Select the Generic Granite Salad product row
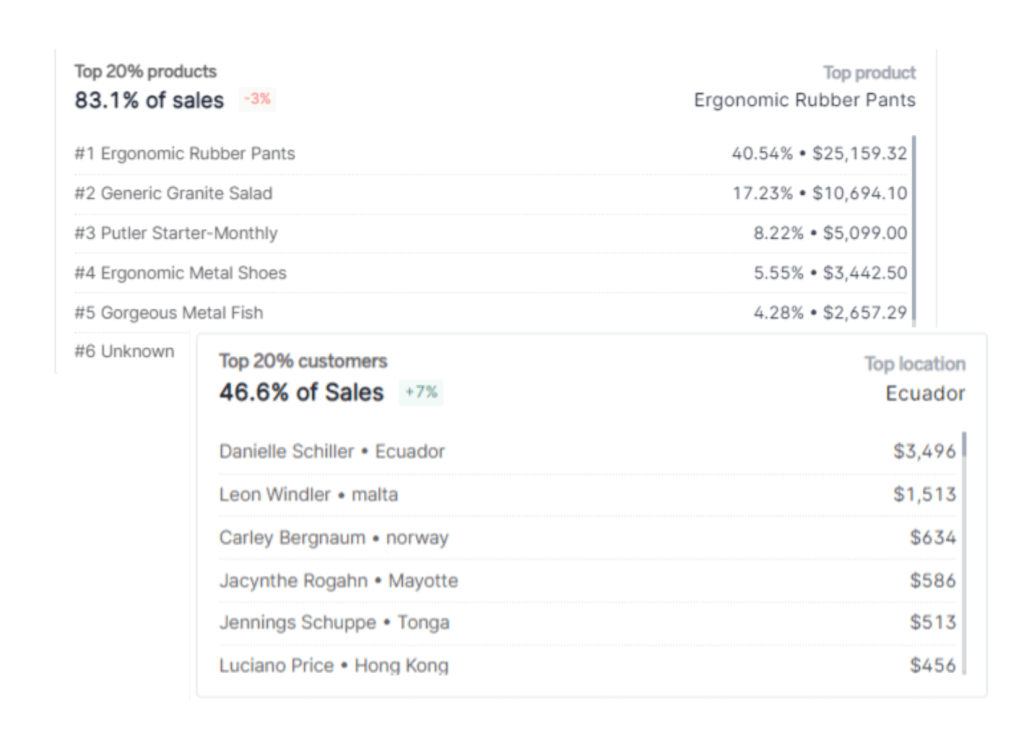1024x738 pixels. tap(173, 193)
